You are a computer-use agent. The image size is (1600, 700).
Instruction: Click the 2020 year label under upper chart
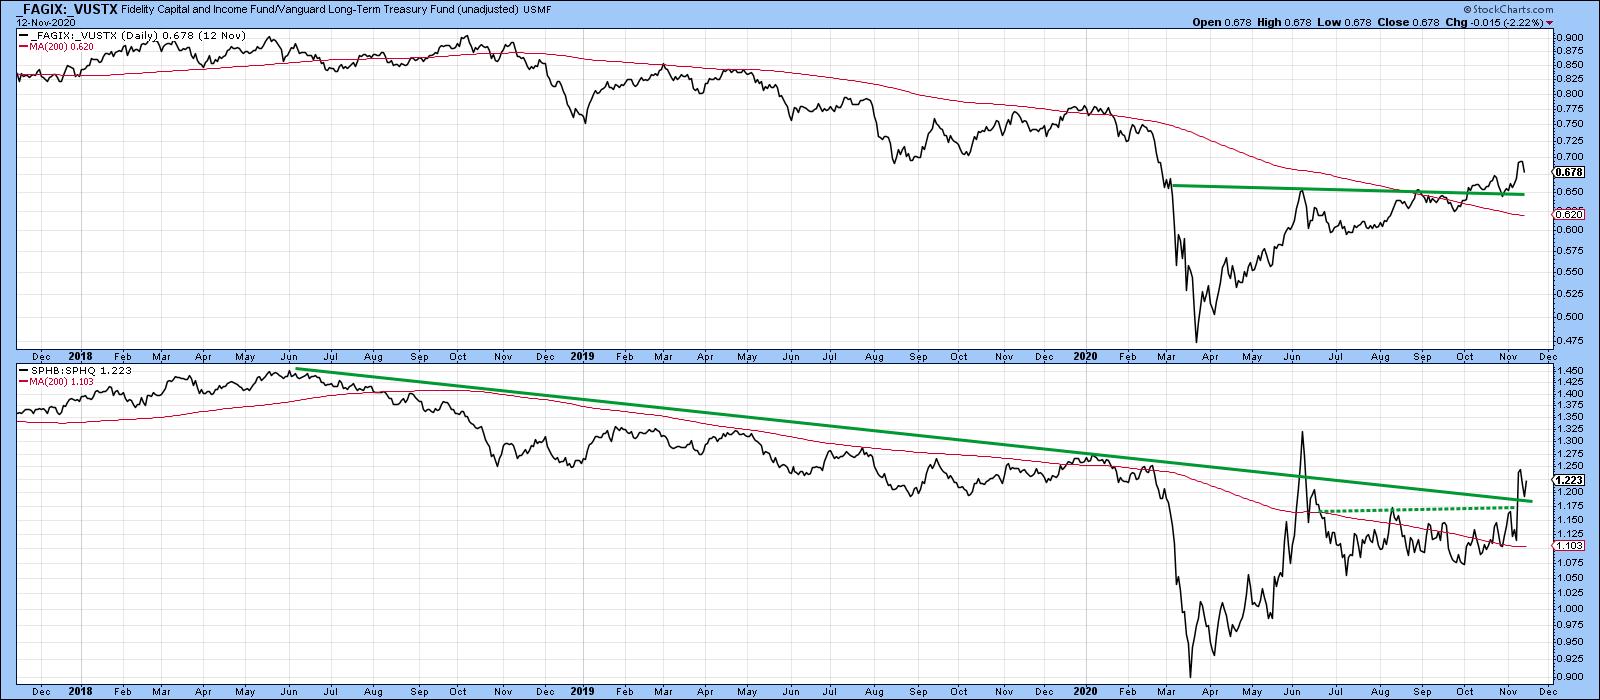[1086, 356]
